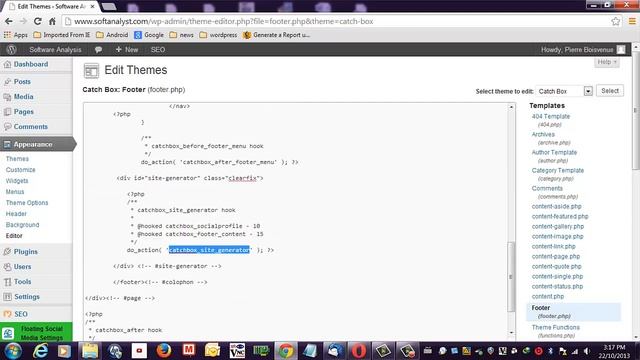Bookmark this page with the star icon
This screenshot has width=640, height=360.
(x=616, y=21)
